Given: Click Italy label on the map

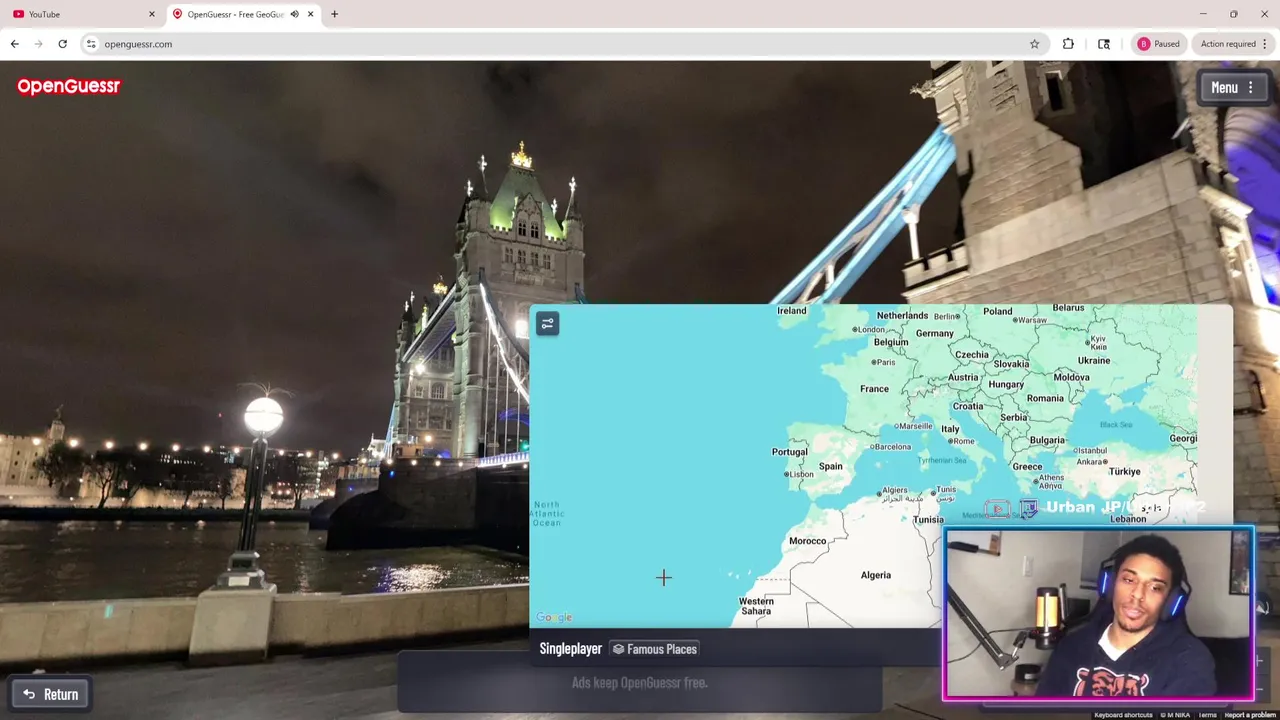Looking at the screenshot, I should pyautogui.click(x=950, y=428).
